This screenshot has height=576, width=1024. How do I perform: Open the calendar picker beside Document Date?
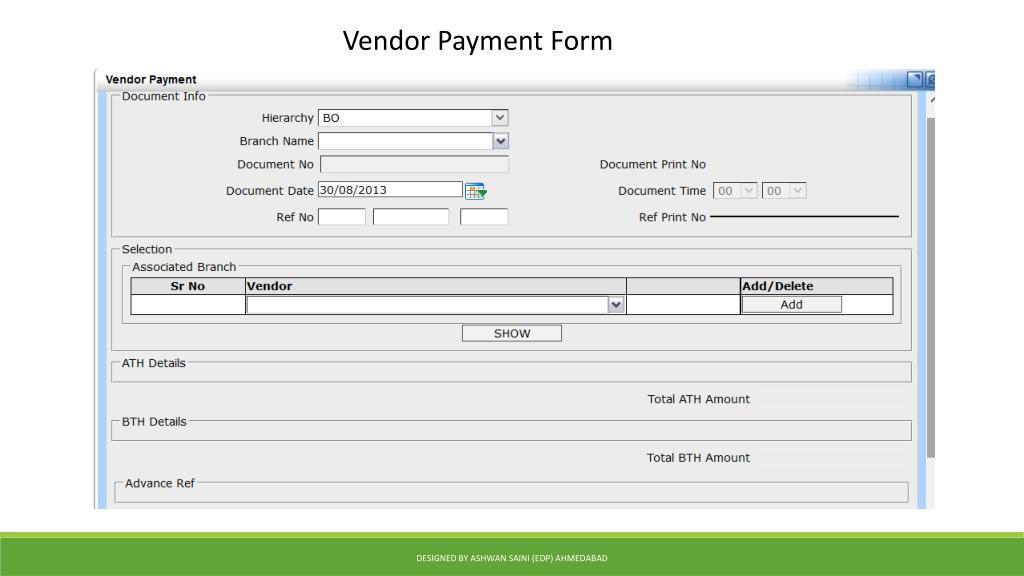click(x=476, y=191)
